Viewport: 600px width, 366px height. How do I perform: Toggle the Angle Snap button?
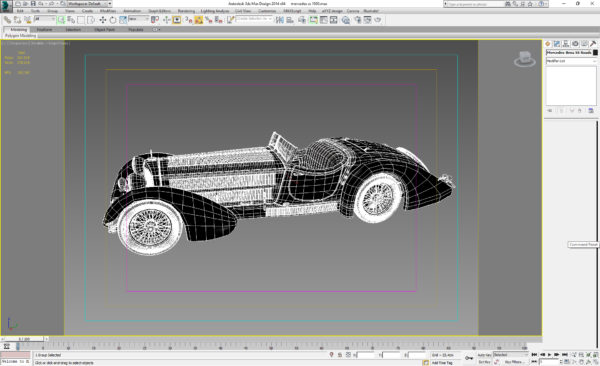pyautogui.click(x=199, y=20)
